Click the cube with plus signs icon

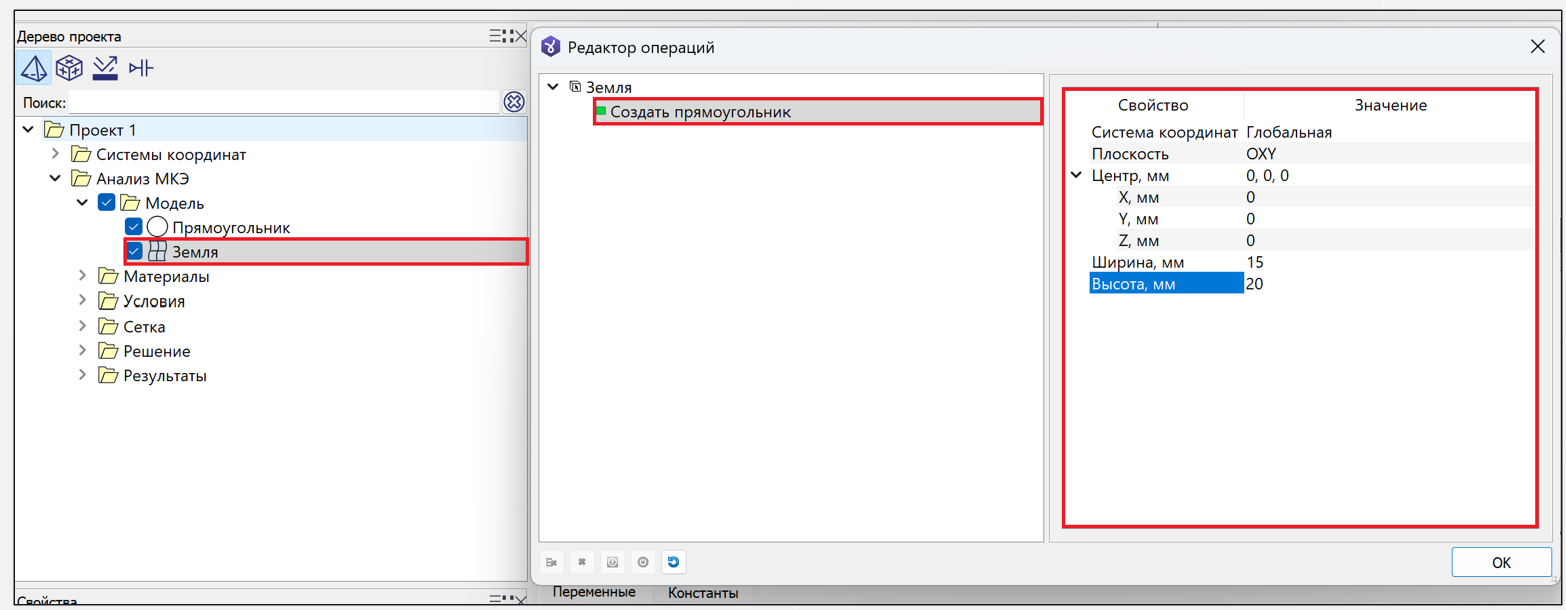69,68
